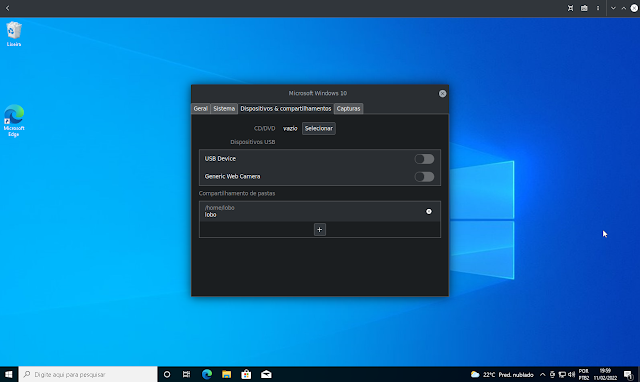Image resolution: width=640 pixels, height=382 pixels.
Task: Switch to the Sistema tab
Action: (224, 109)
